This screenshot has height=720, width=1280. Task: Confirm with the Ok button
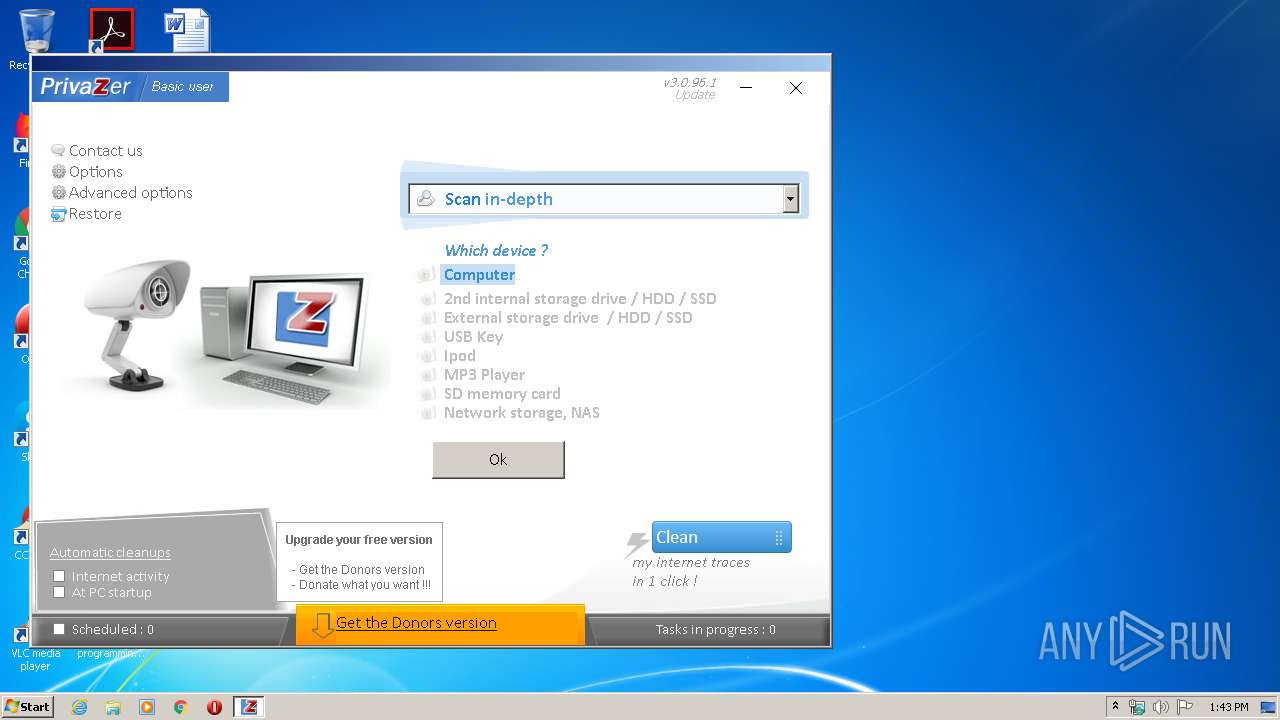click(498, 460)
